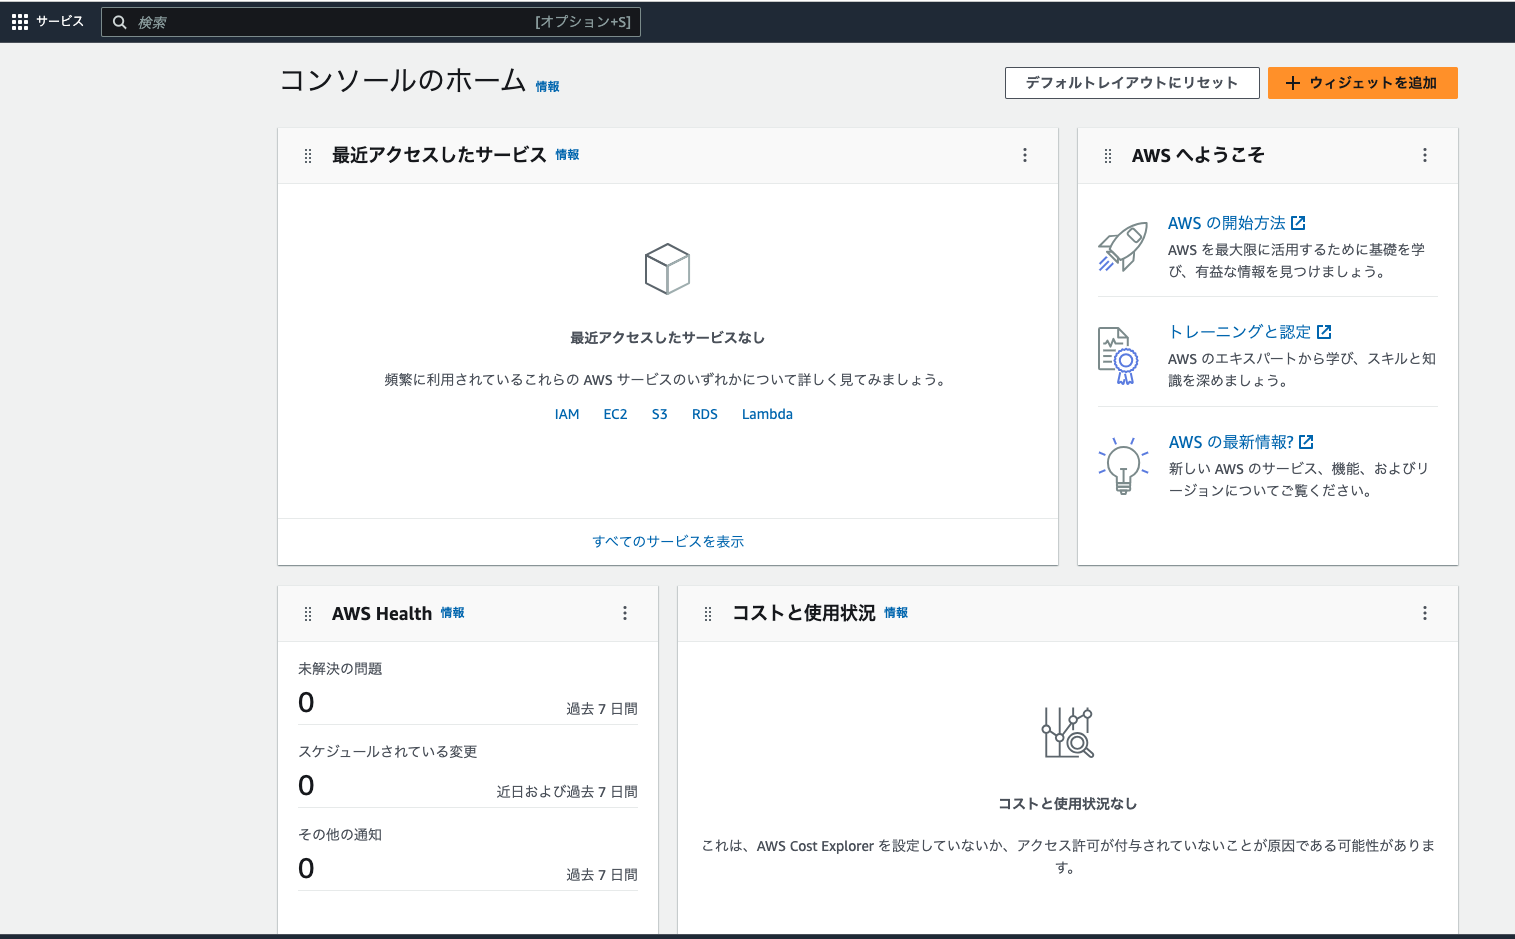This screenshot has width=1515, height=939.
Task: Click external-link icon beside AWS の開始方法
Action: click(1298, 223)
